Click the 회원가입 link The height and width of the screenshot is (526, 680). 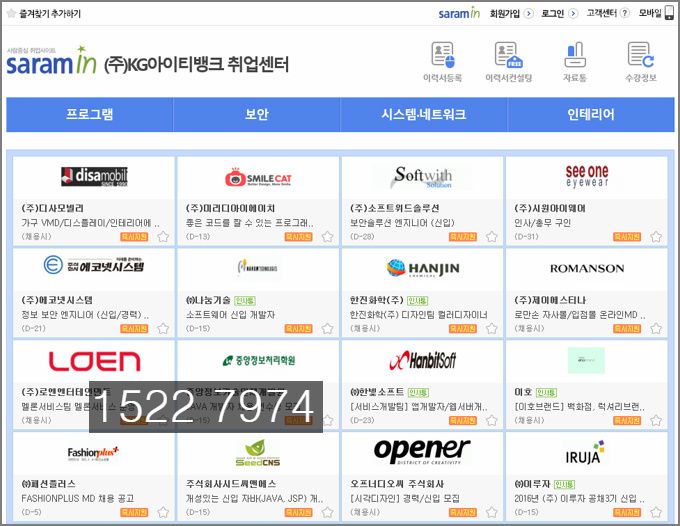pyautogui.click(x=505, y=13)
